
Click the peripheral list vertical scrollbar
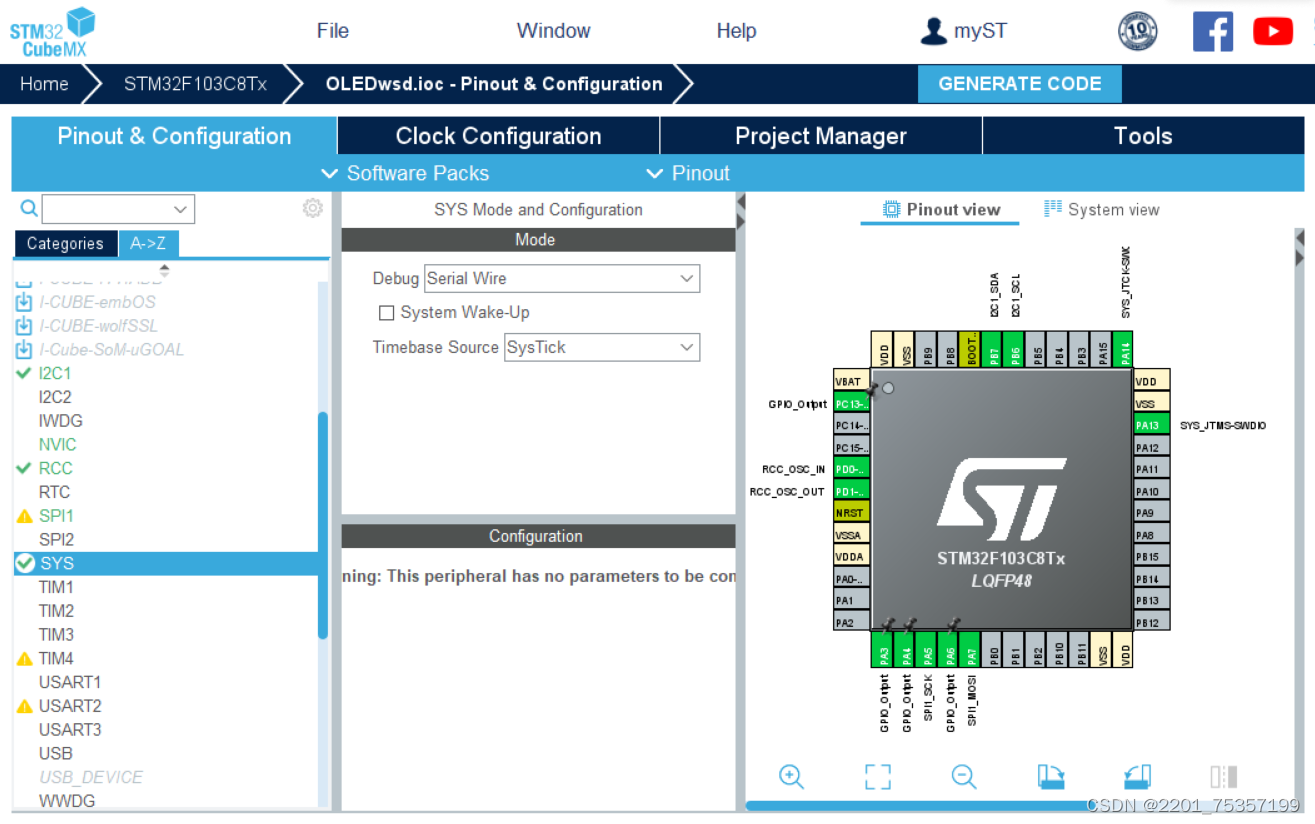point(323,525)
